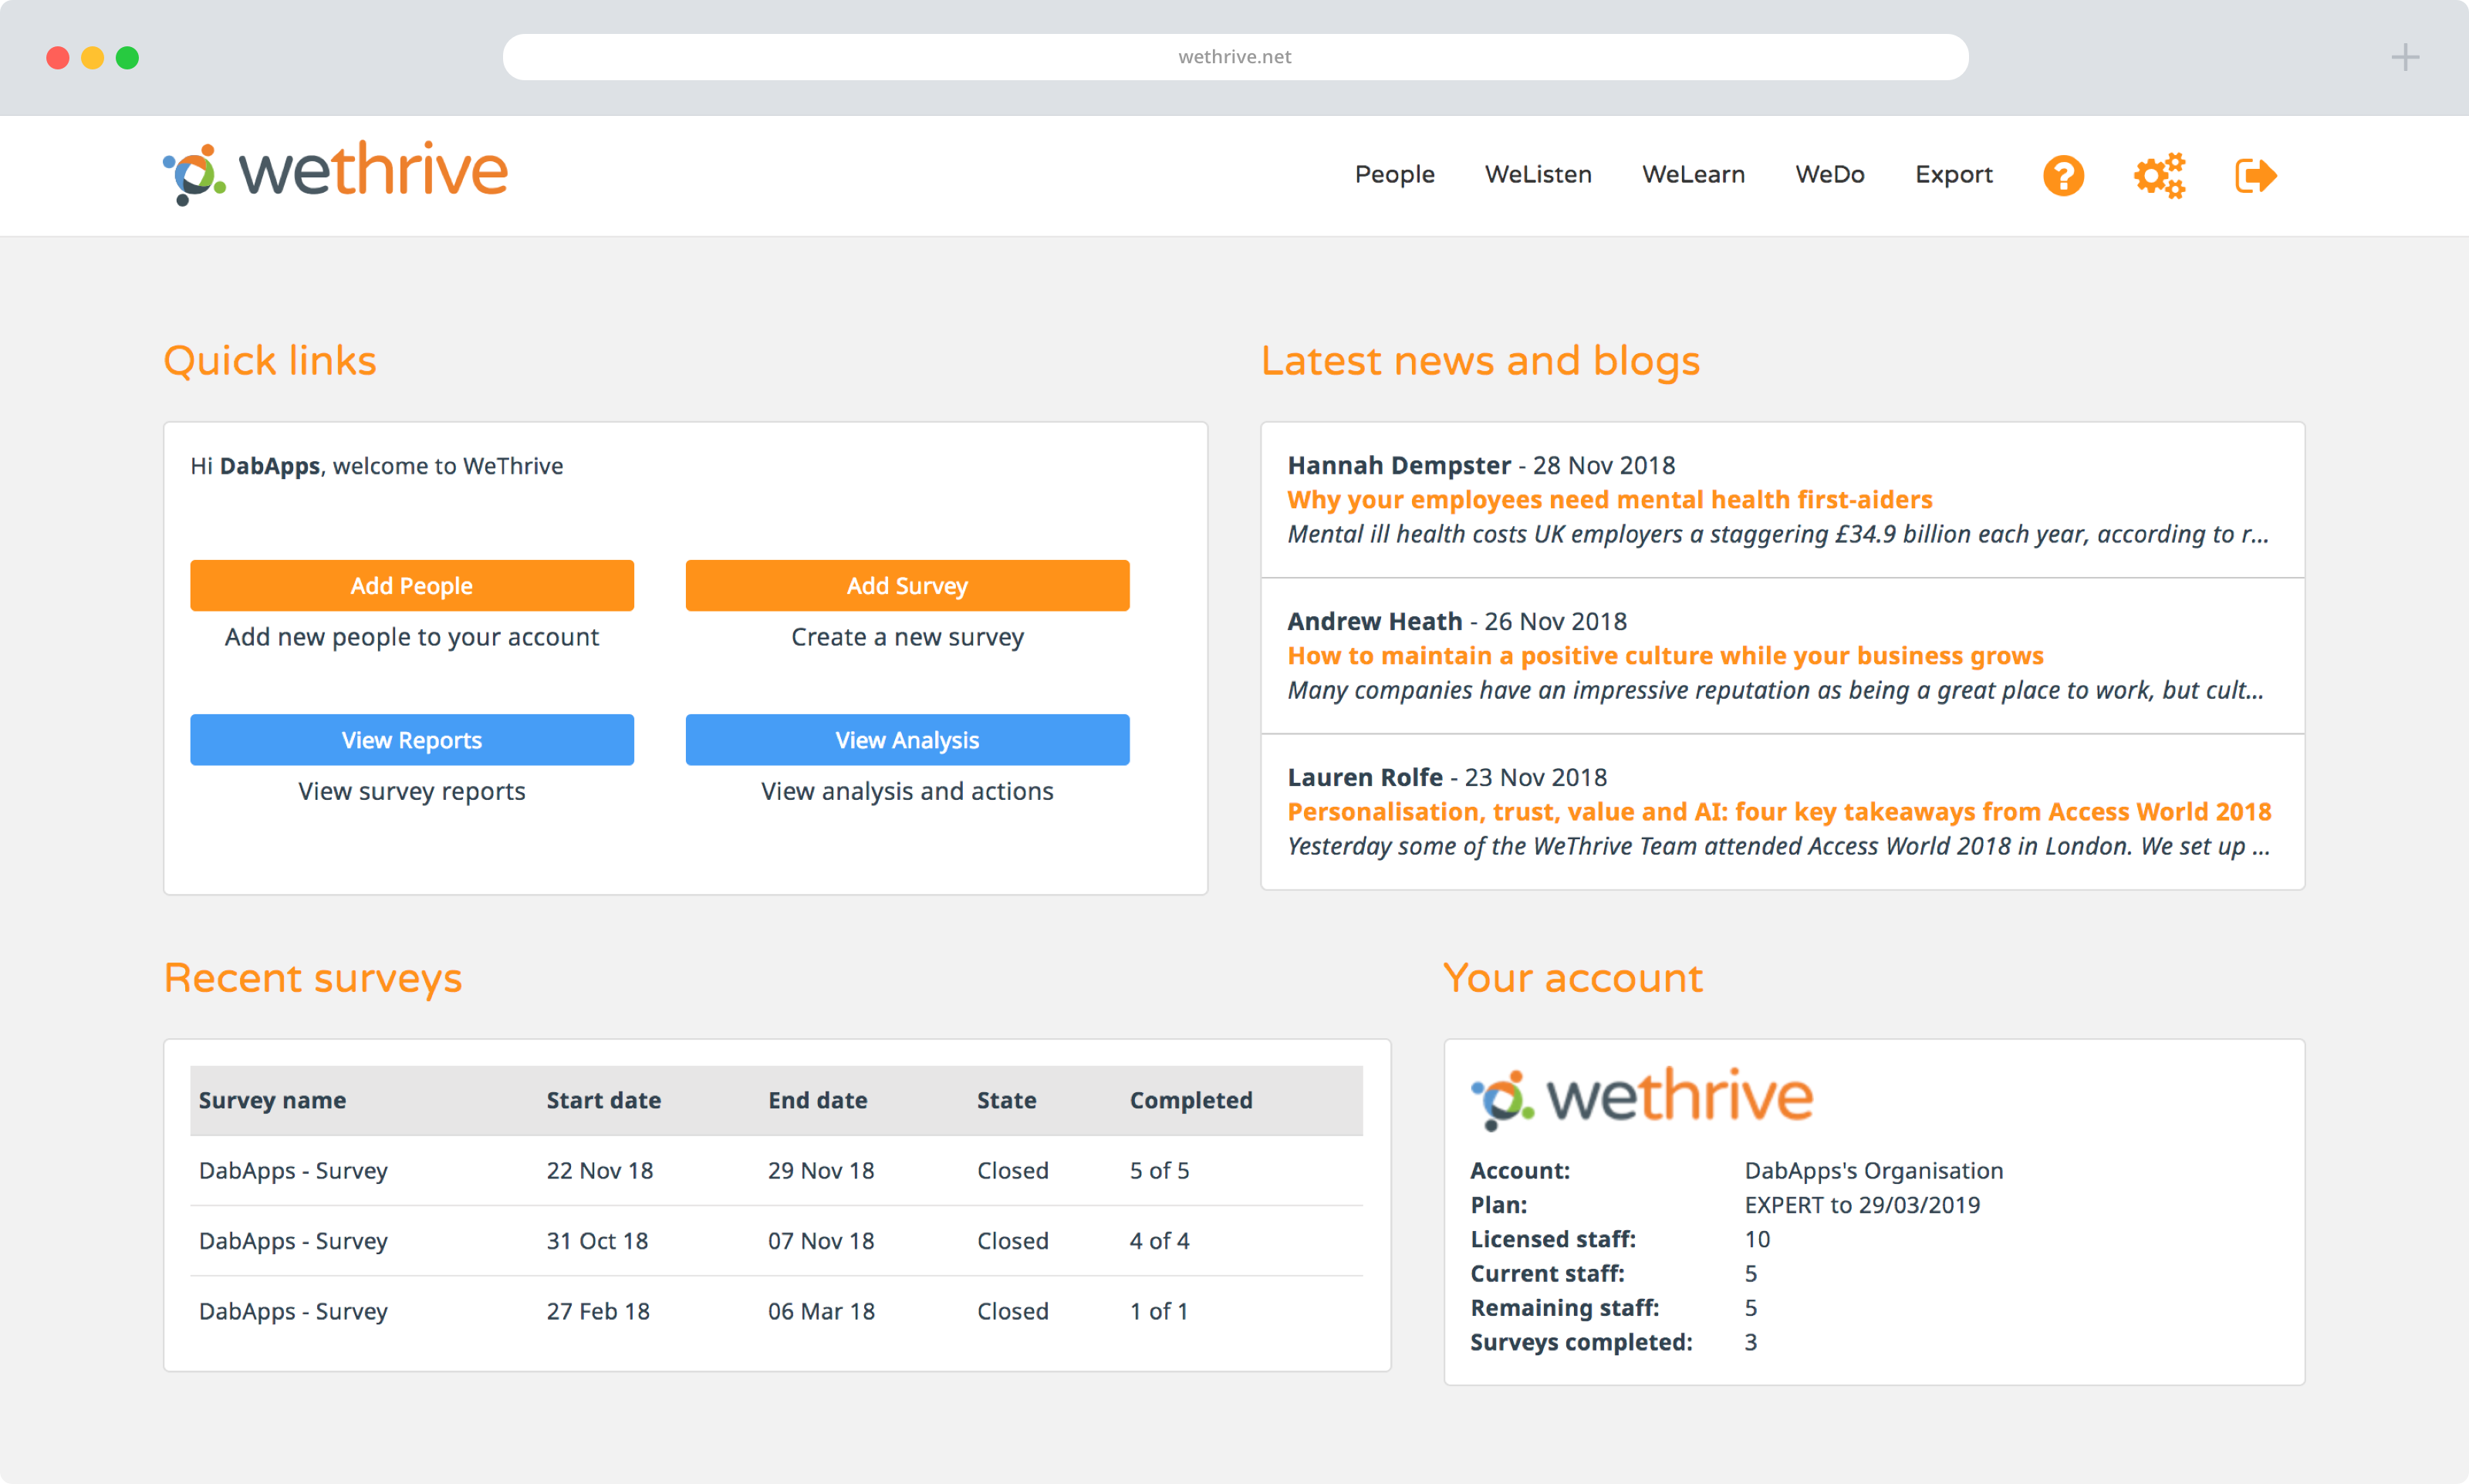
Task: Click the red close window button
Action: 58,57
